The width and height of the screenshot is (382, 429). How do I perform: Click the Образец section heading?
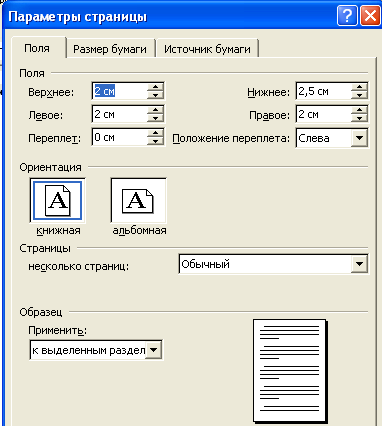pos(41,312)
